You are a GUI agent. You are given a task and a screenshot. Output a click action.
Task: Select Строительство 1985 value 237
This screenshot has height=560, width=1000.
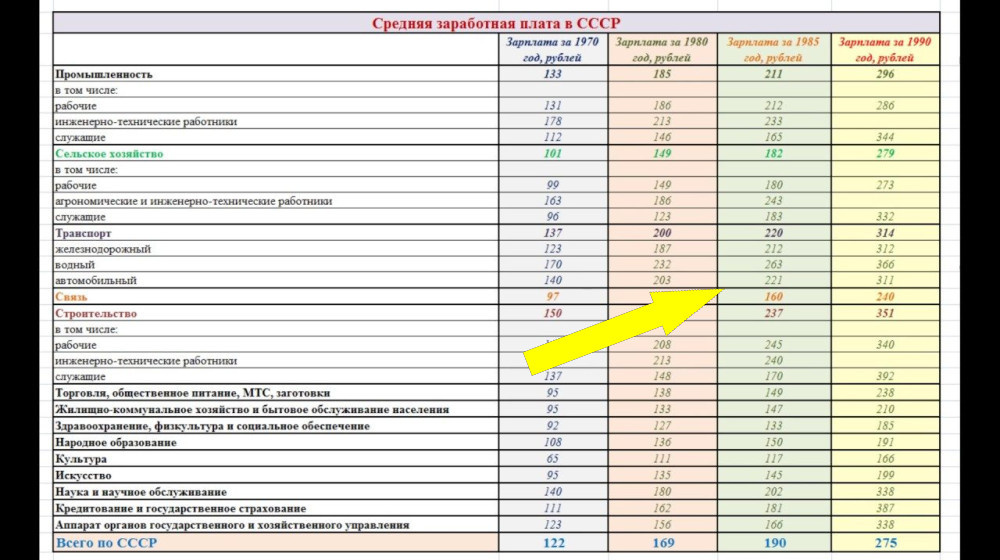(774, 313)
